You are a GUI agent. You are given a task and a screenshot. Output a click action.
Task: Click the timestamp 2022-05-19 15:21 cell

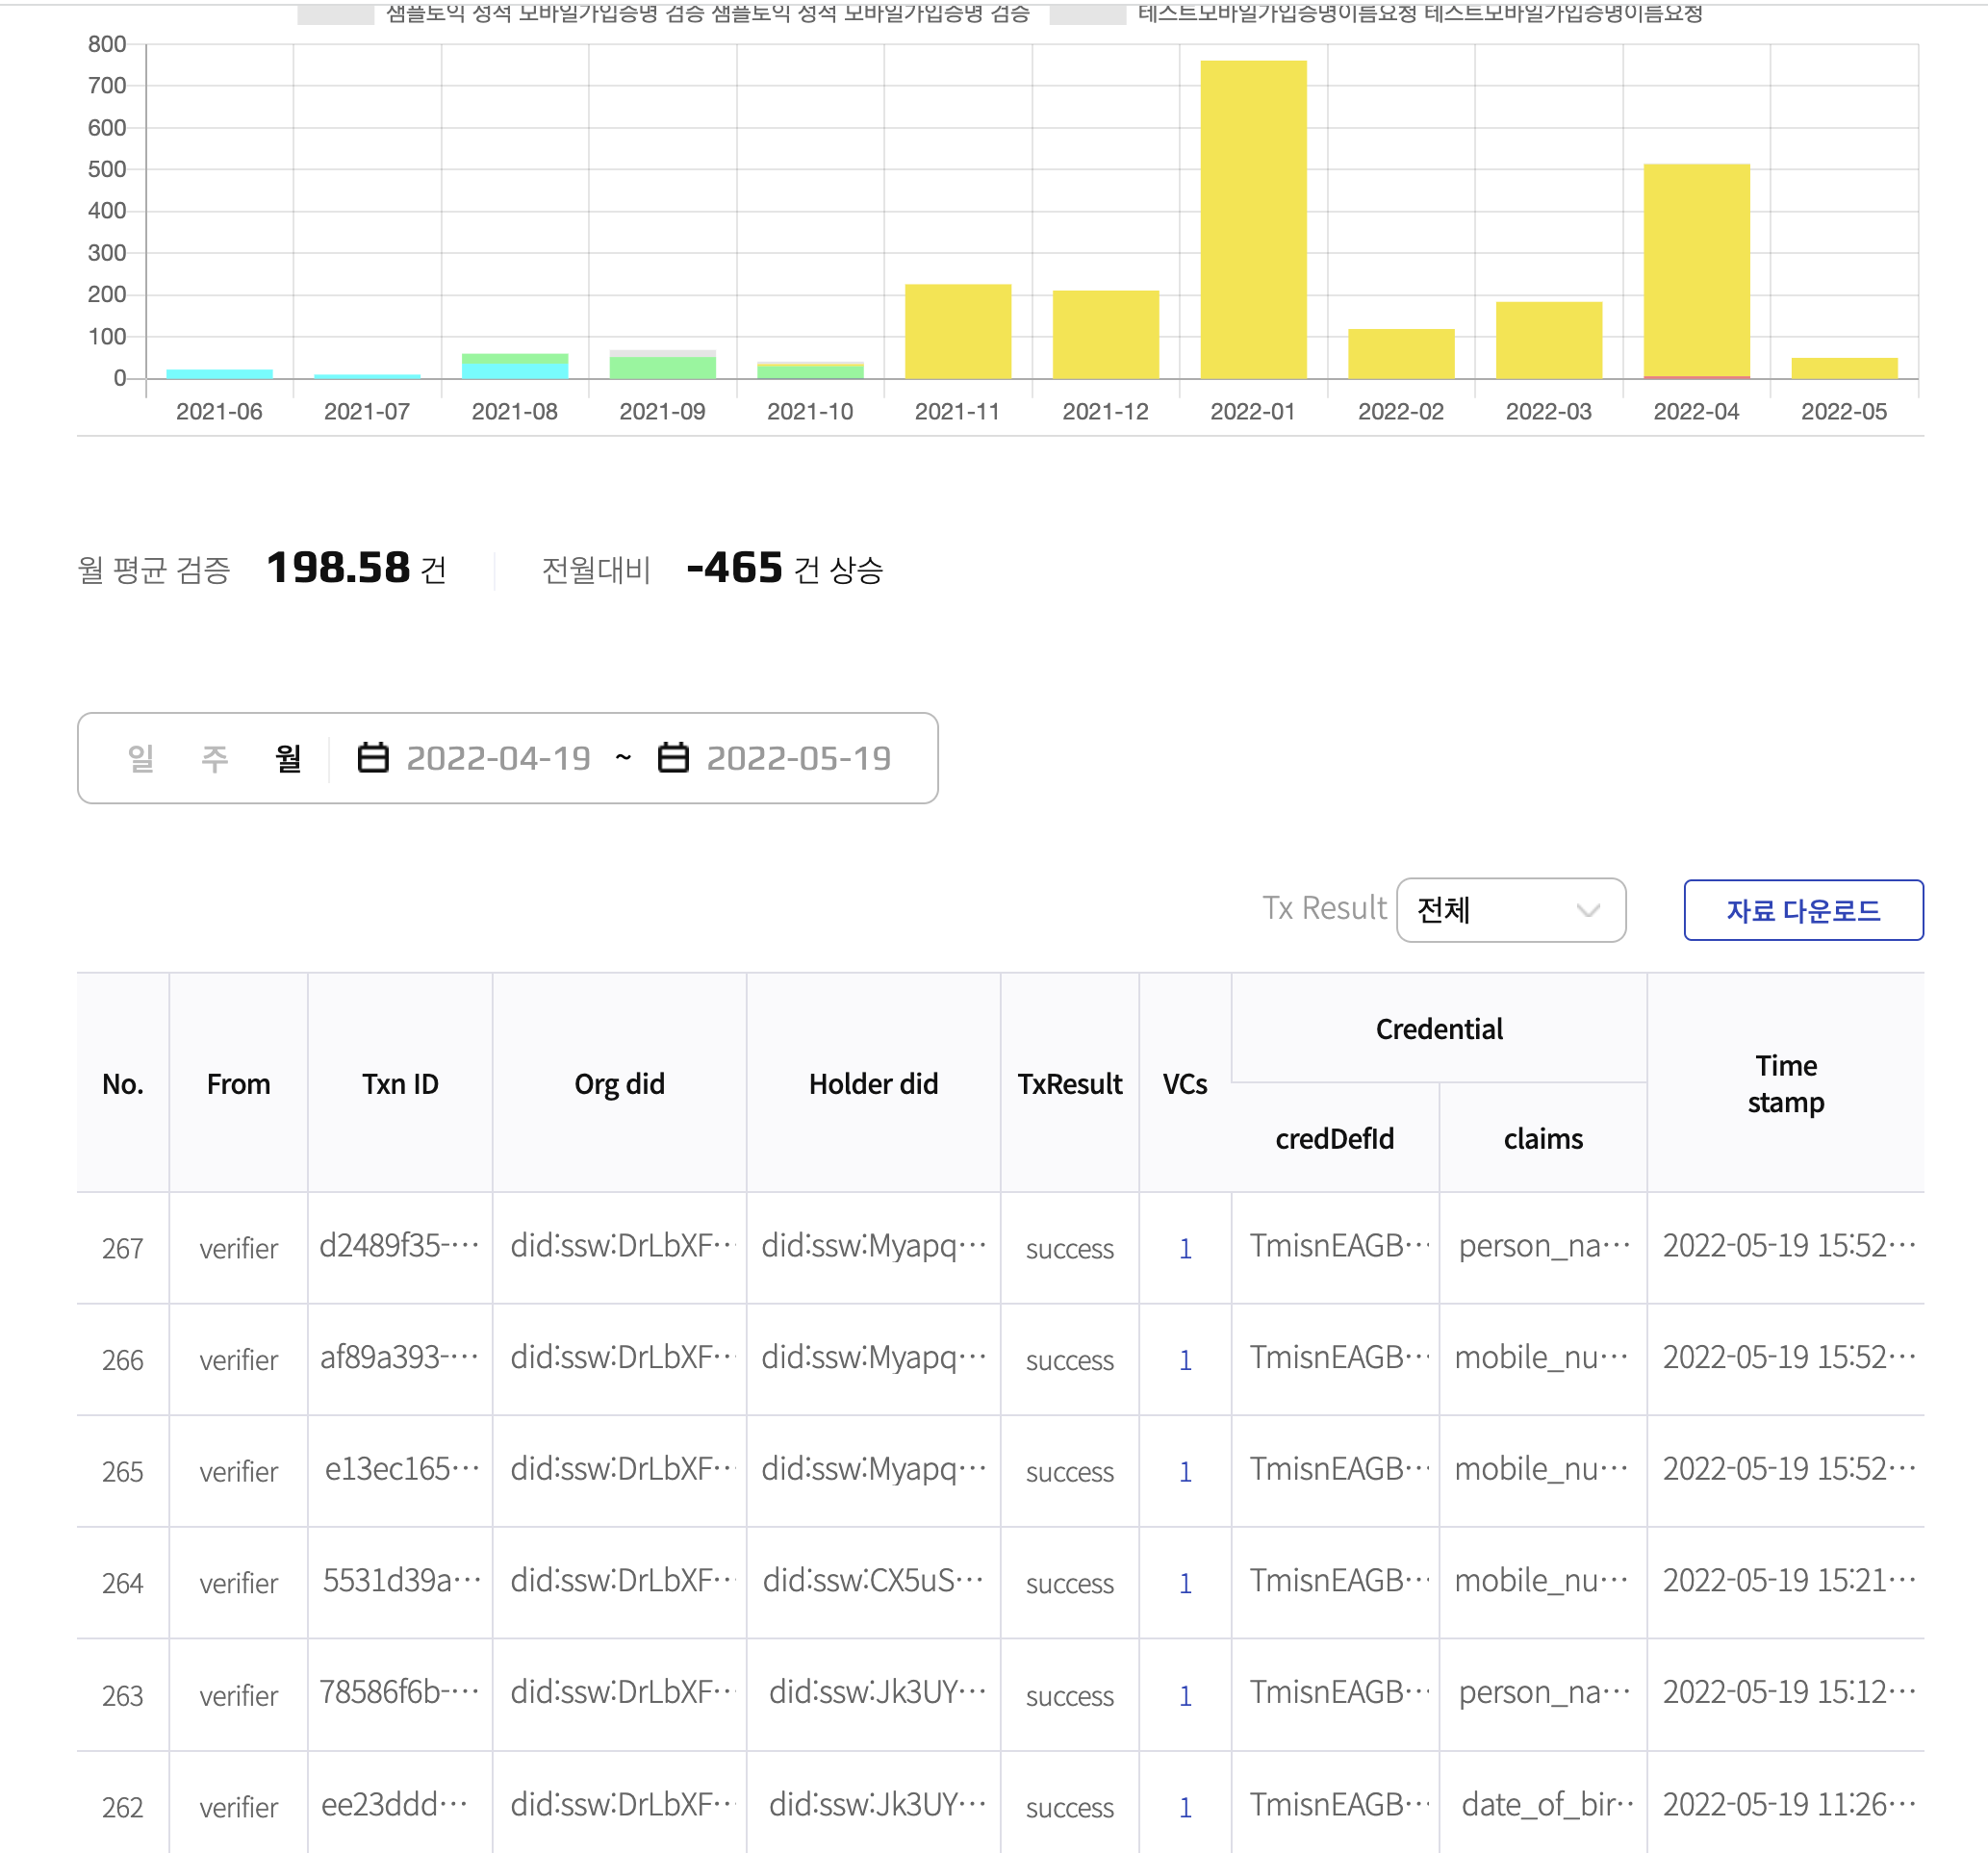[1788, 1581]
